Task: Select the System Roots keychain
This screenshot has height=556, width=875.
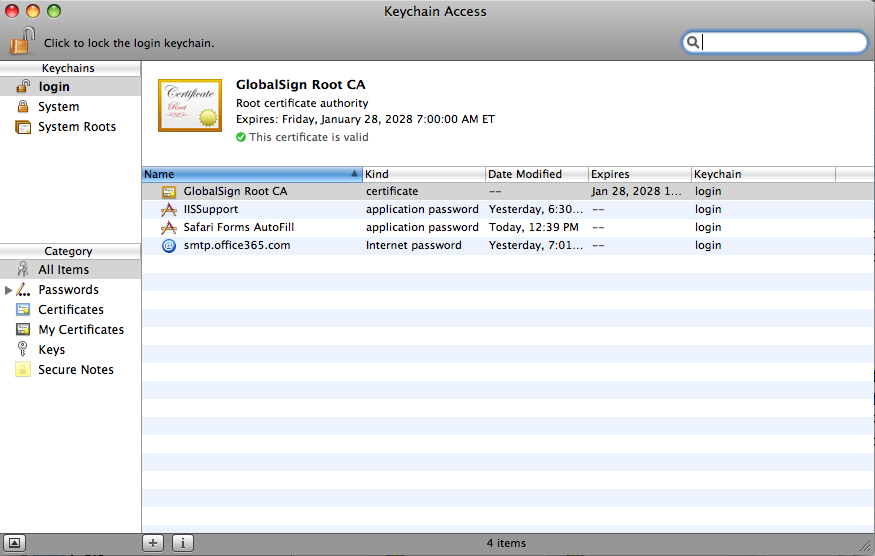Action: (70, 127)
